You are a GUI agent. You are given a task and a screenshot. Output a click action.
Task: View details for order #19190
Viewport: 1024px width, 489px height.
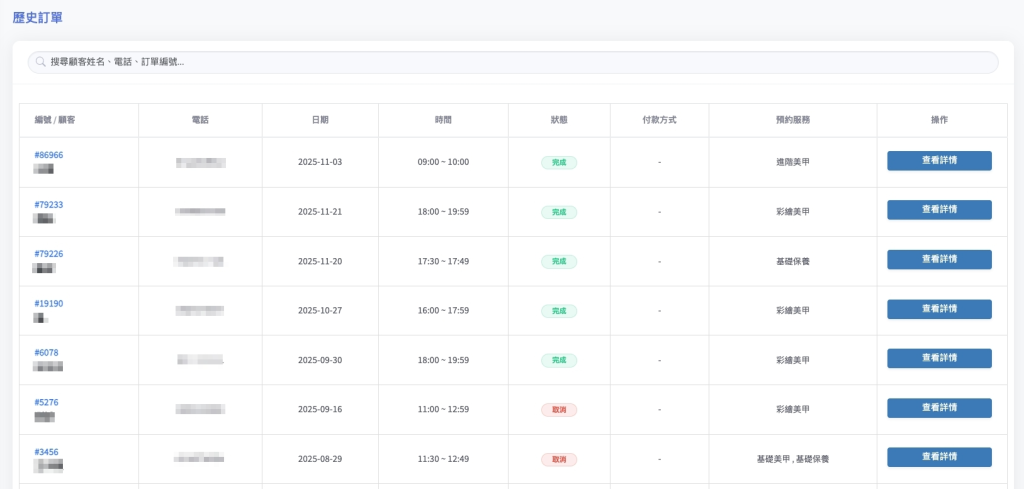[x=939, y=309]
